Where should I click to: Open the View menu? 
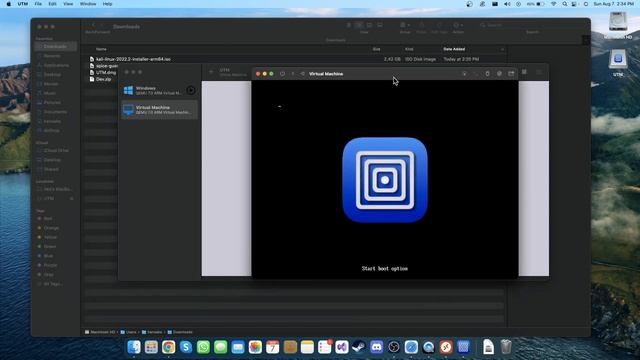click(68, 4)
